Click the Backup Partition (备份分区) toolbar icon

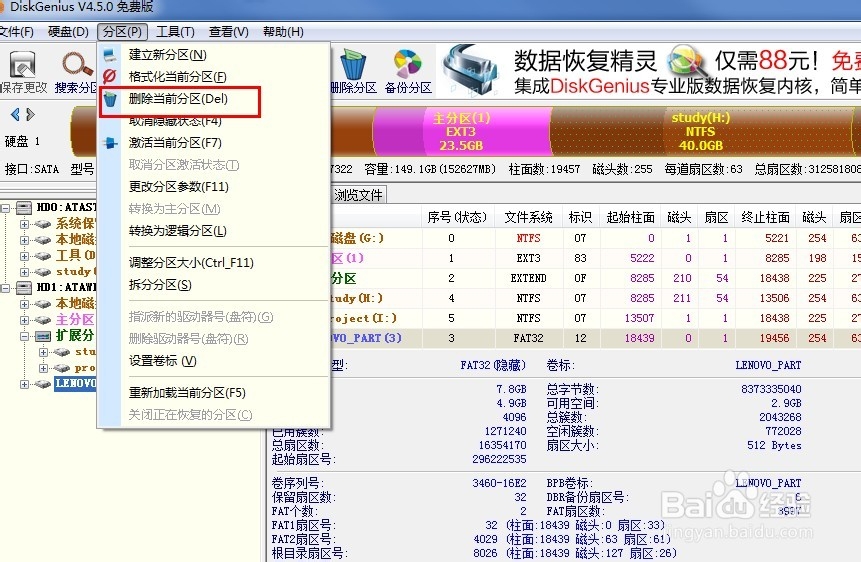click(x=407, y=64)
